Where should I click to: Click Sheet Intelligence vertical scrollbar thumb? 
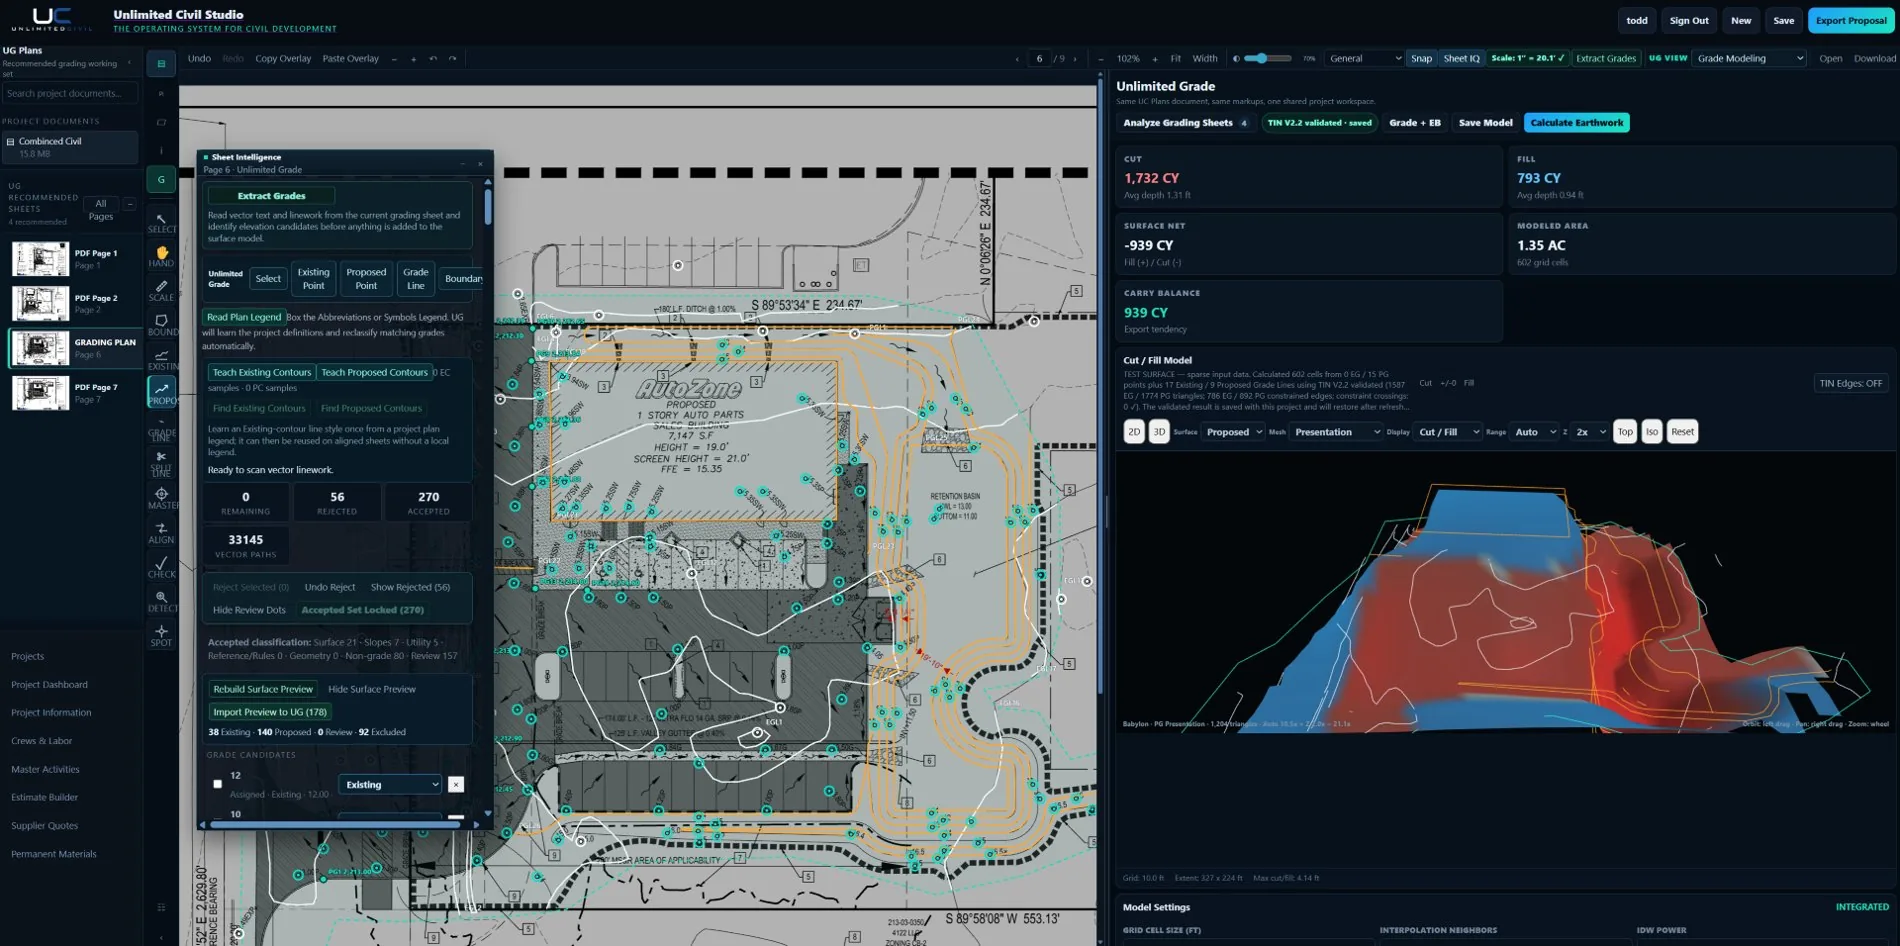click(x=488, y=205)
